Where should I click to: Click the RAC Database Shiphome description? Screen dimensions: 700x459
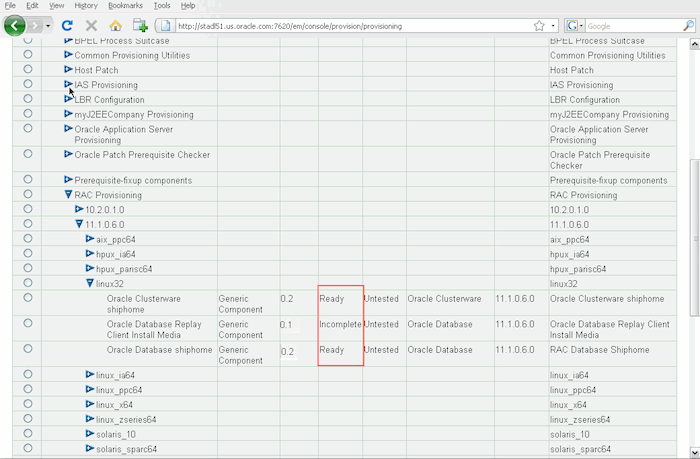[600, 350]
